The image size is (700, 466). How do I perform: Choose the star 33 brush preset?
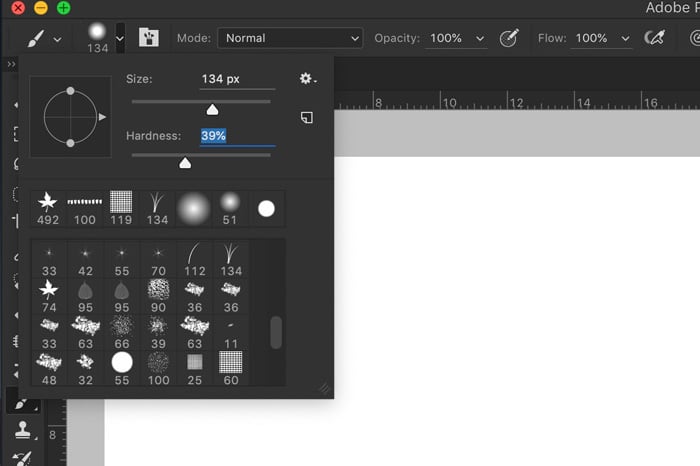49,260
